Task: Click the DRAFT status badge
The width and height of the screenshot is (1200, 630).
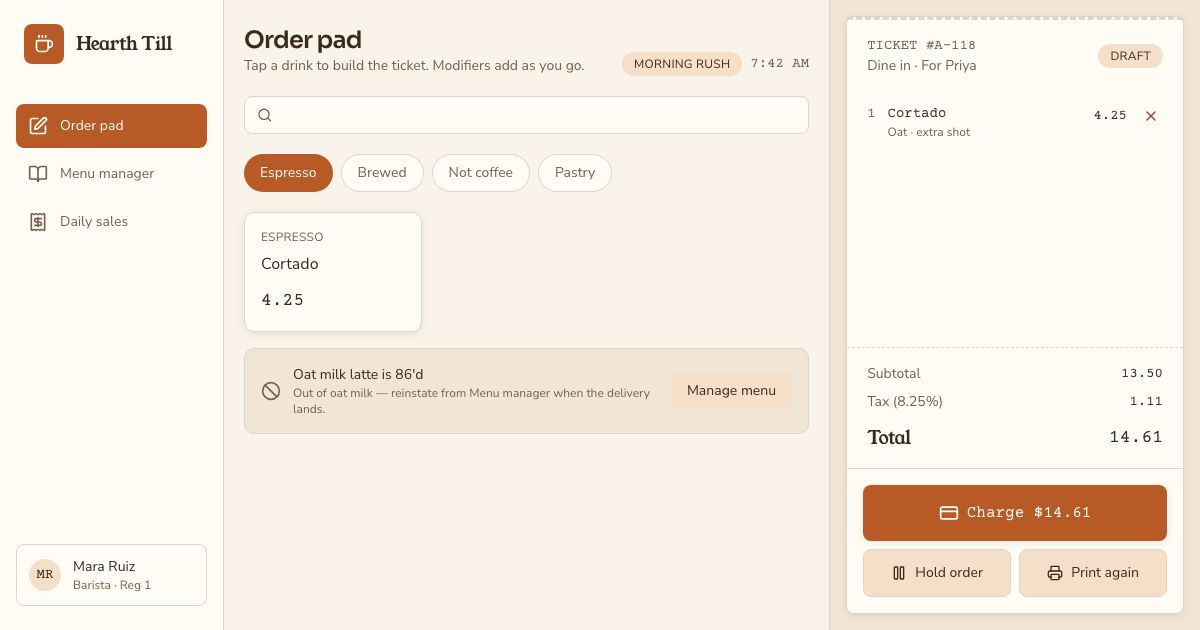Action: (1130, 56)
